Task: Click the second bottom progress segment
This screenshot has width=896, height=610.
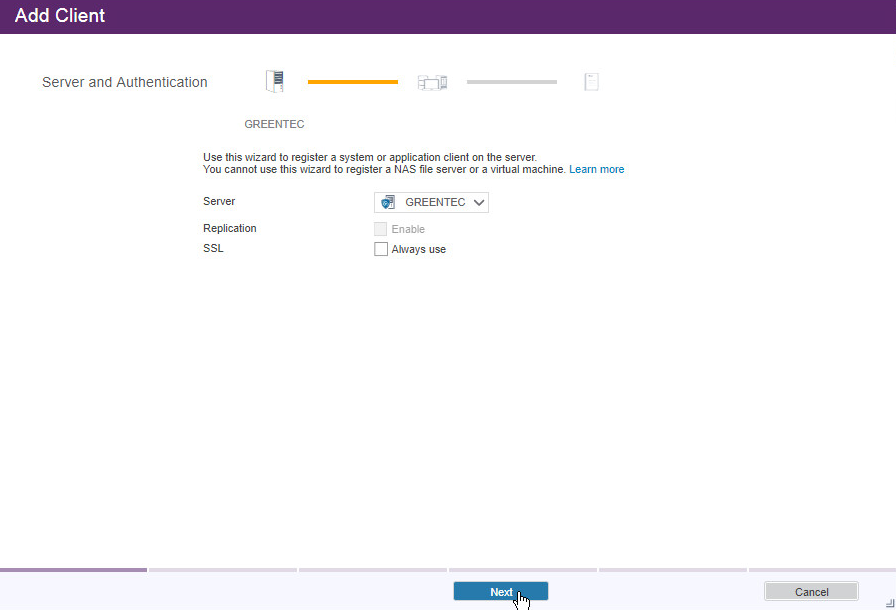Action: 223,570
